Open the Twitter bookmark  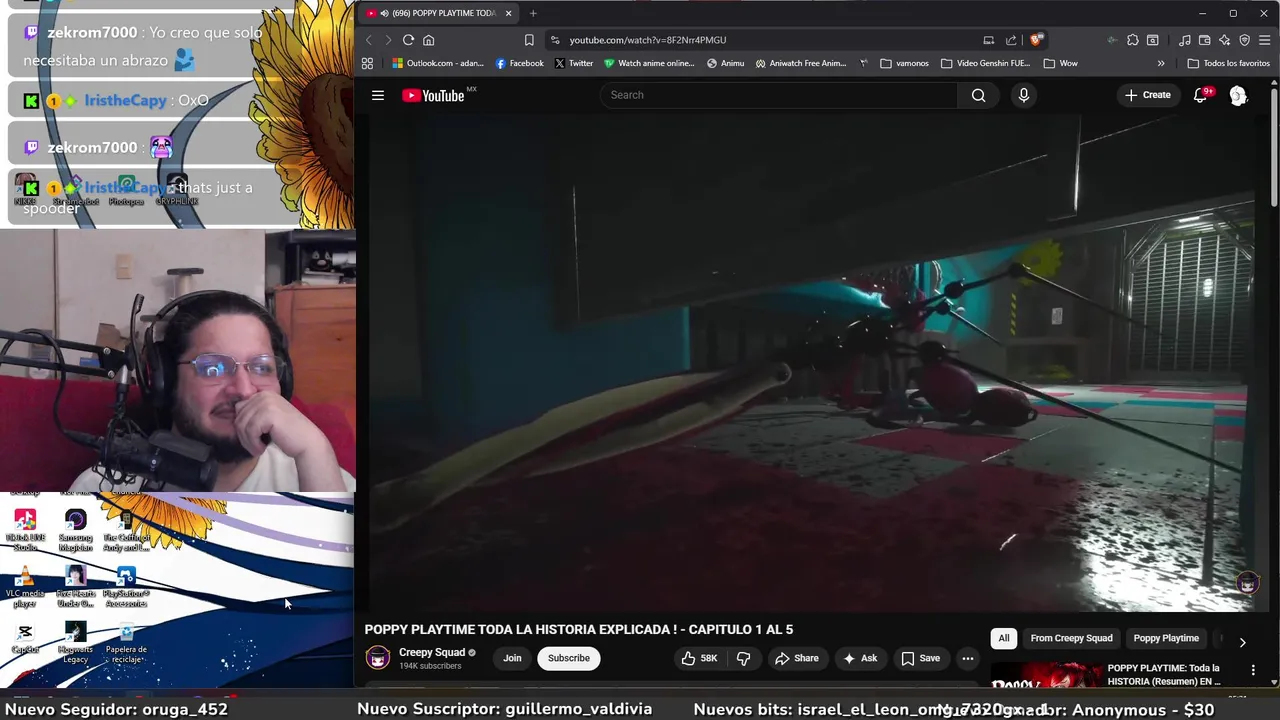[574, 63]
